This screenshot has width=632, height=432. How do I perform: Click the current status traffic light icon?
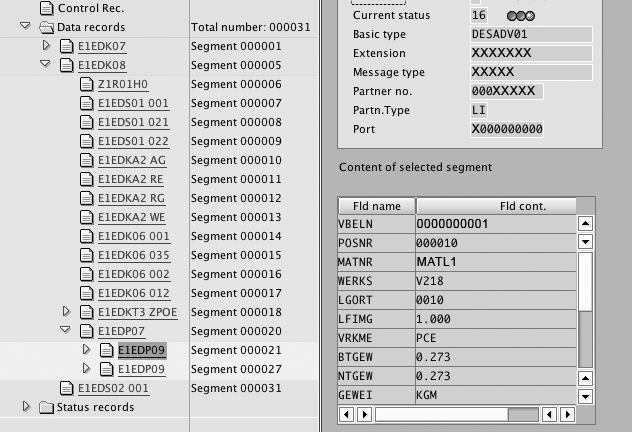click(521, 16)
